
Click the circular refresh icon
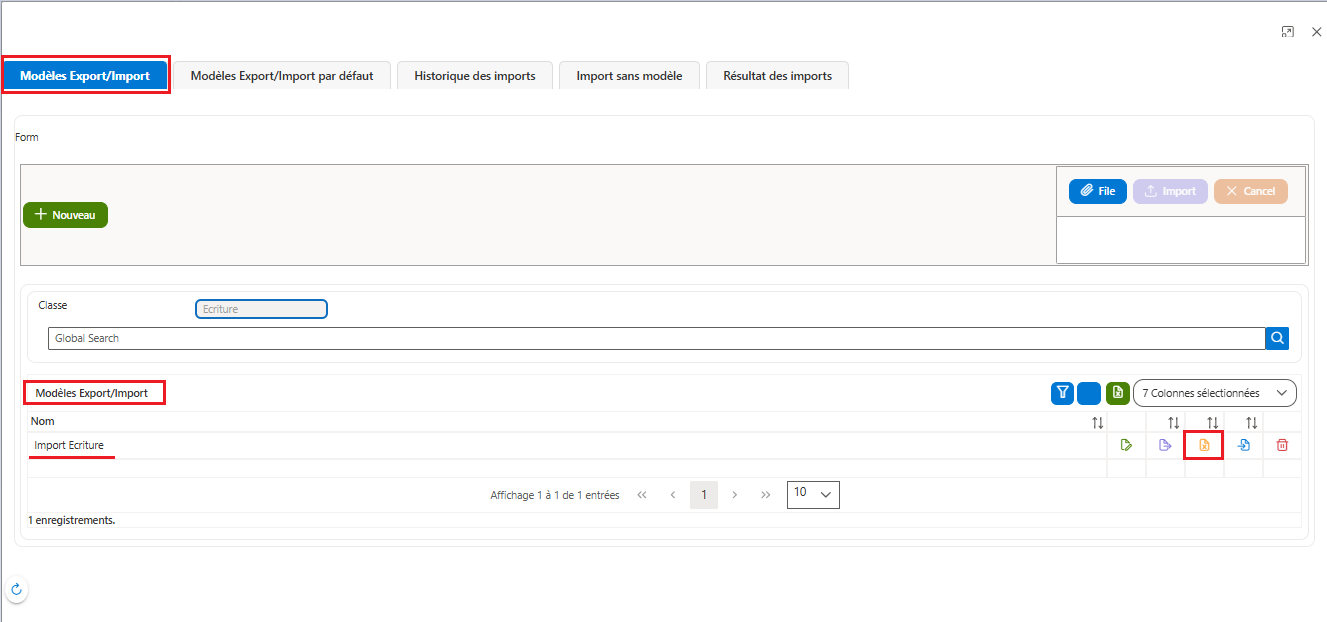tap(16, 589)
